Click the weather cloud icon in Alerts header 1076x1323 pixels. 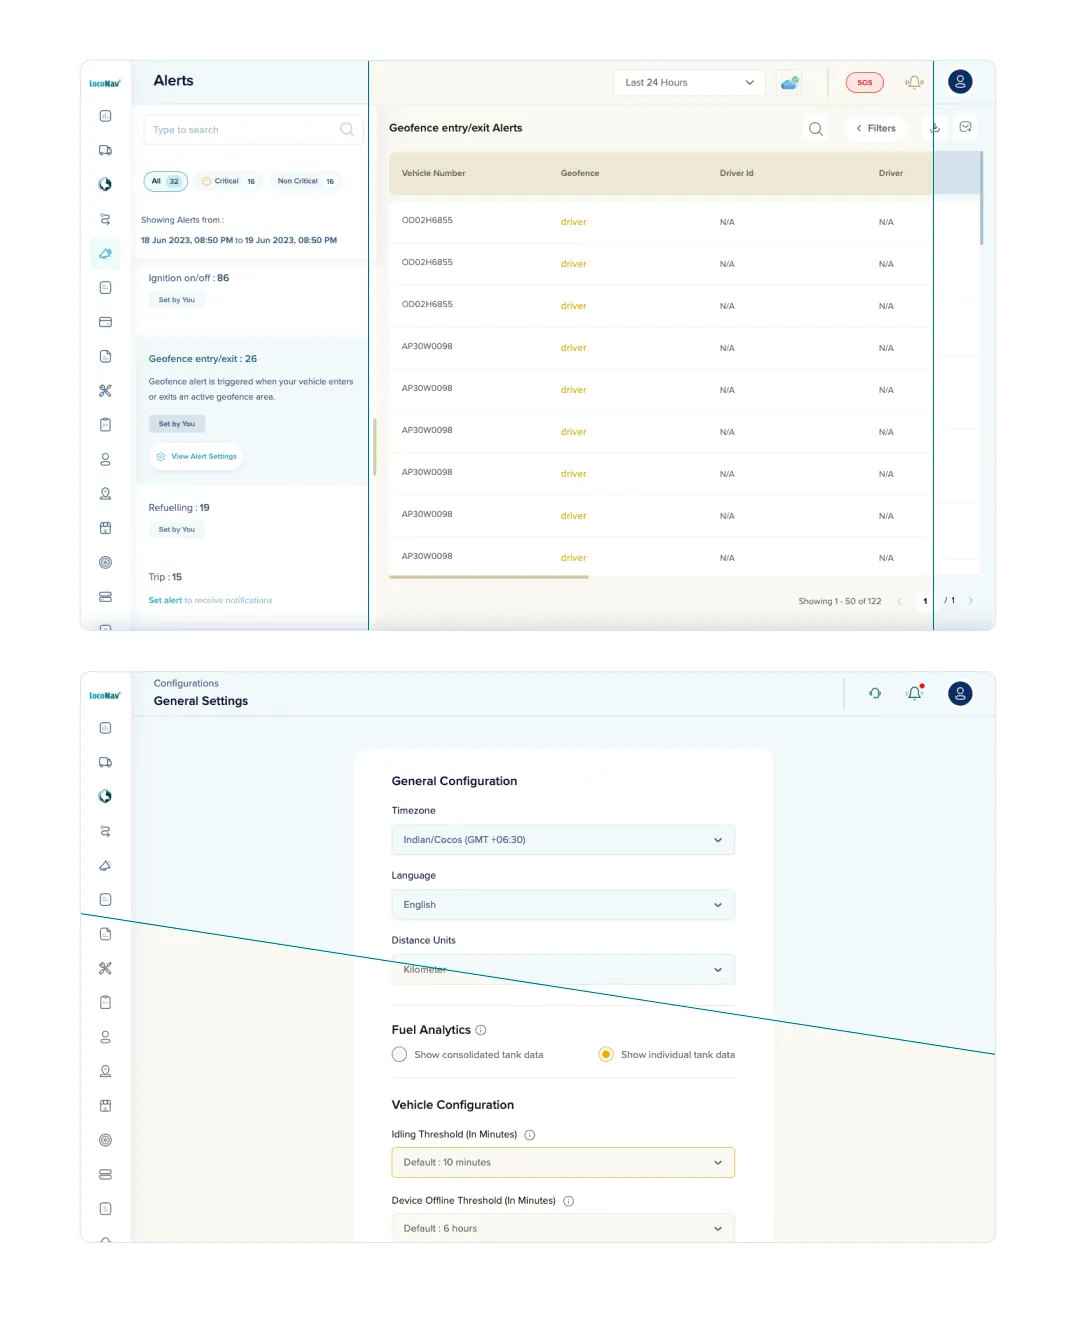click(790, 83)
